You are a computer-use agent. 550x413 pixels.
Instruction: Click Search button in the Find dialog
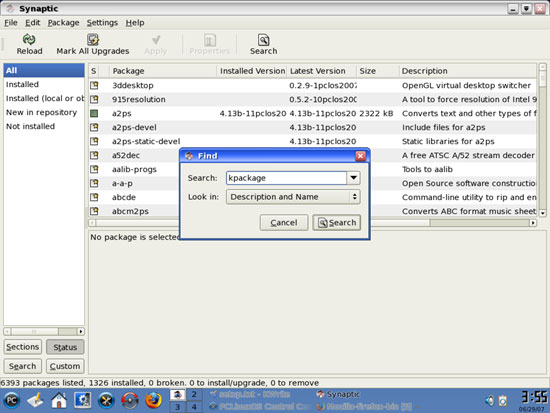pyautogui.click(x=336, y=222)
